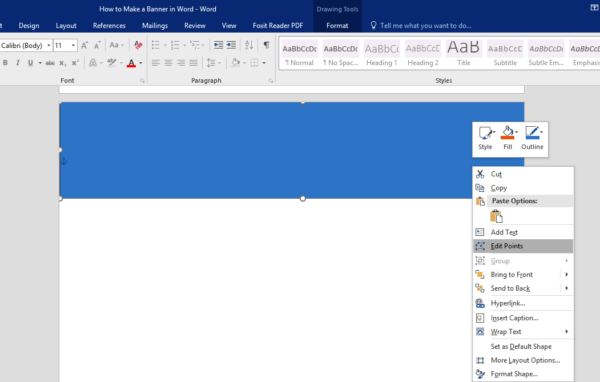Open Font dialog launcher

(x=142, y=81)
